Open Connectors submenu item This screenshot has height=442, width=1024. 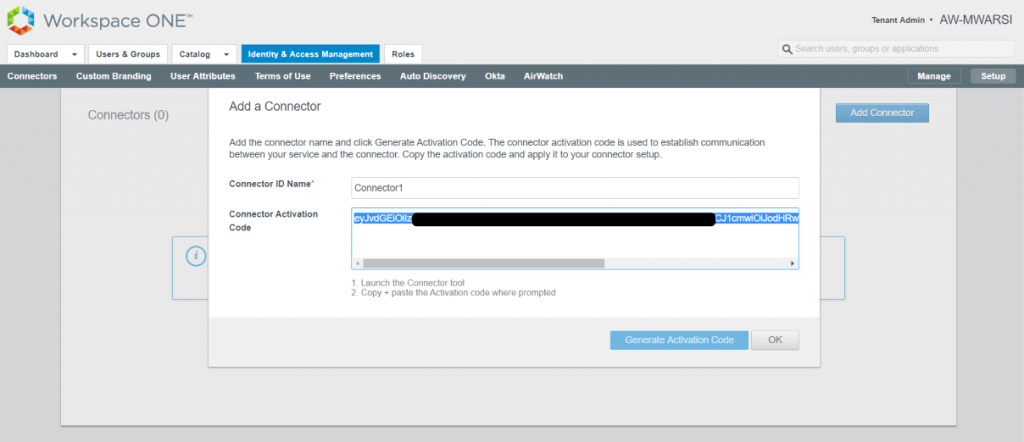(x=32, y=76)
